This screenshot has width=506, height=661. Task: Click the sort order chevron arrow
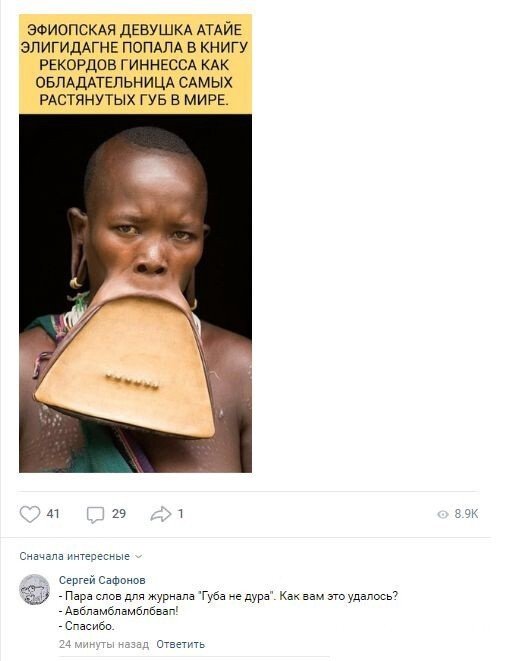(138, 557)
